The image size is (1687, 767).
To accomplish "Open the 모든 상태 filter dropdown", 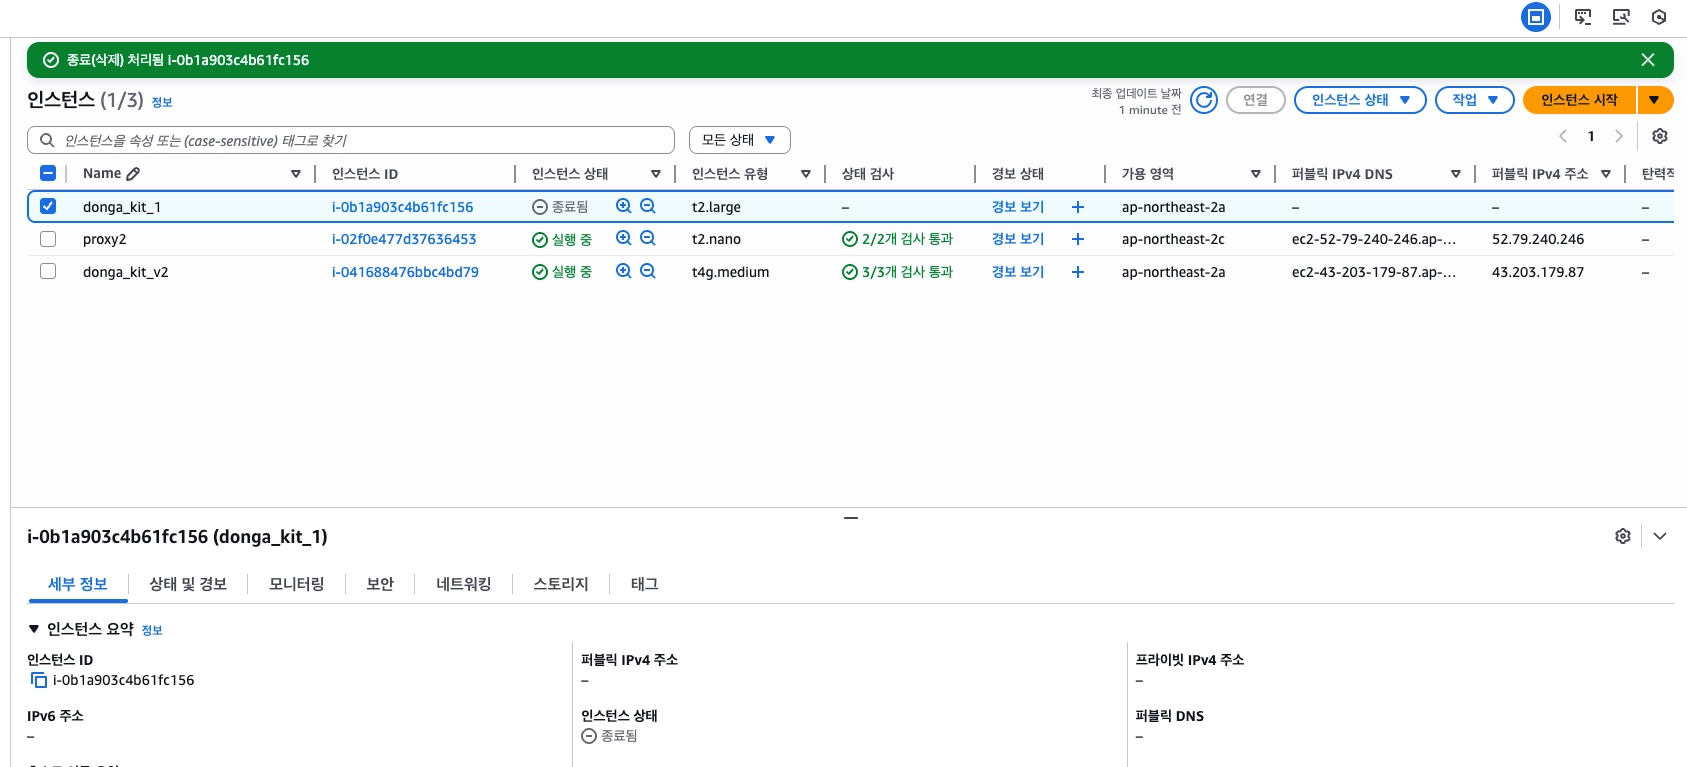I will click(x=739, y=140).
